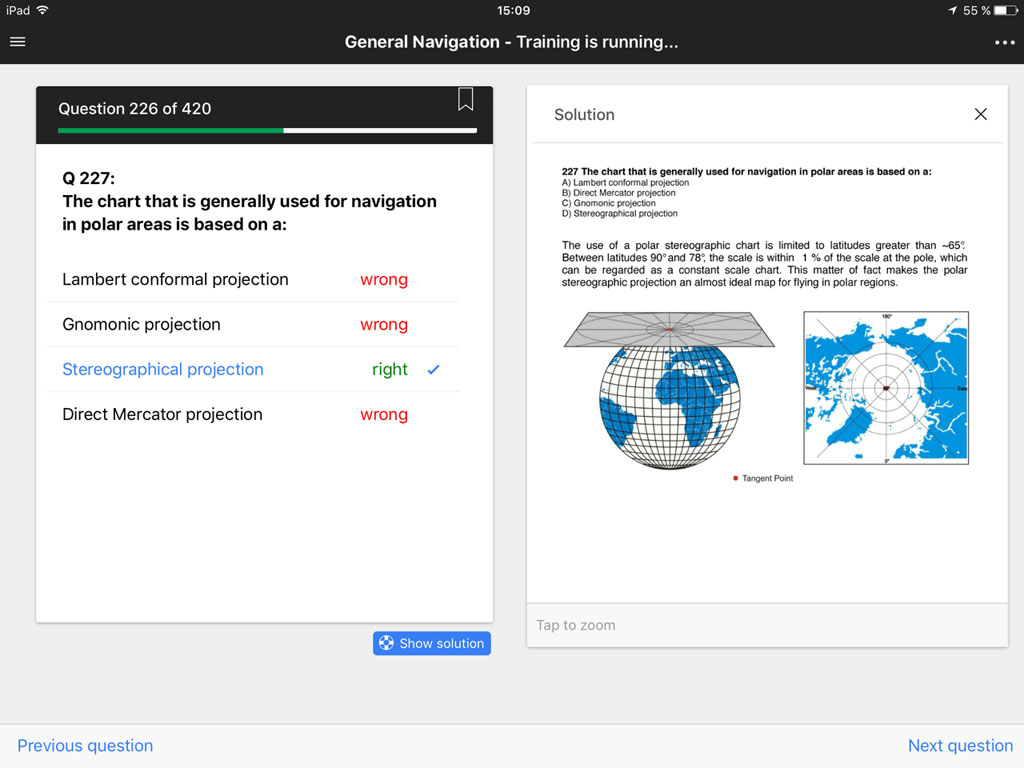Open the polar stereographic chart illustration

pos(885,388)
